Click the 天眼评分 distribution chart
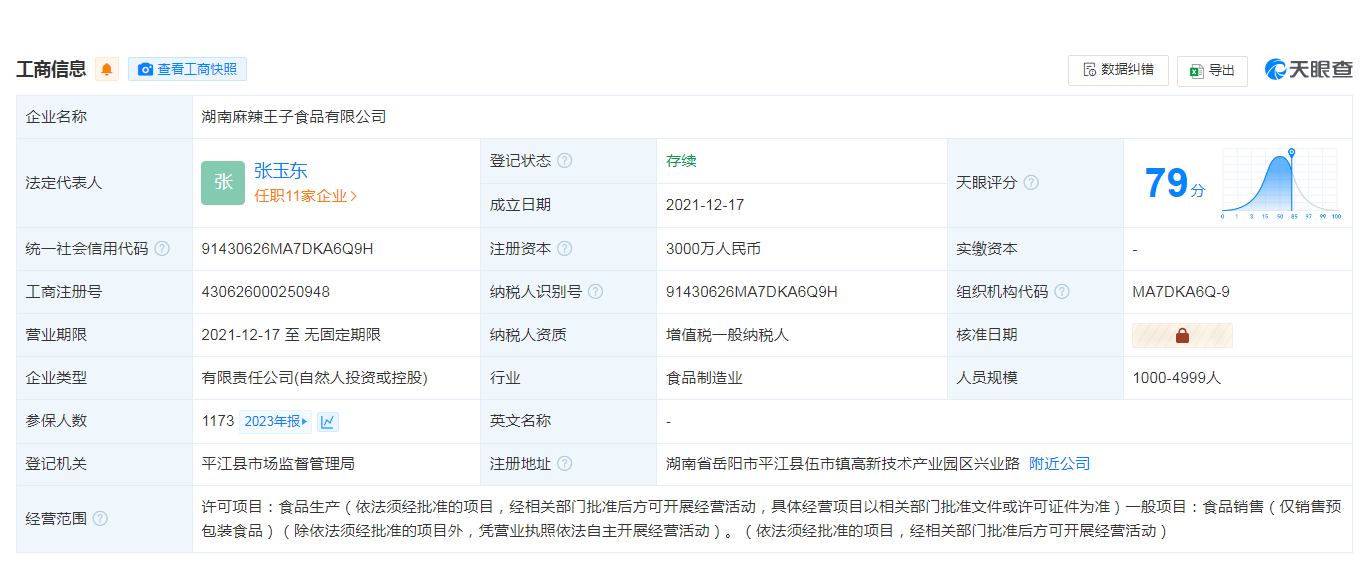This screenshot has height=563, width=1363. tap(1280, 183)
